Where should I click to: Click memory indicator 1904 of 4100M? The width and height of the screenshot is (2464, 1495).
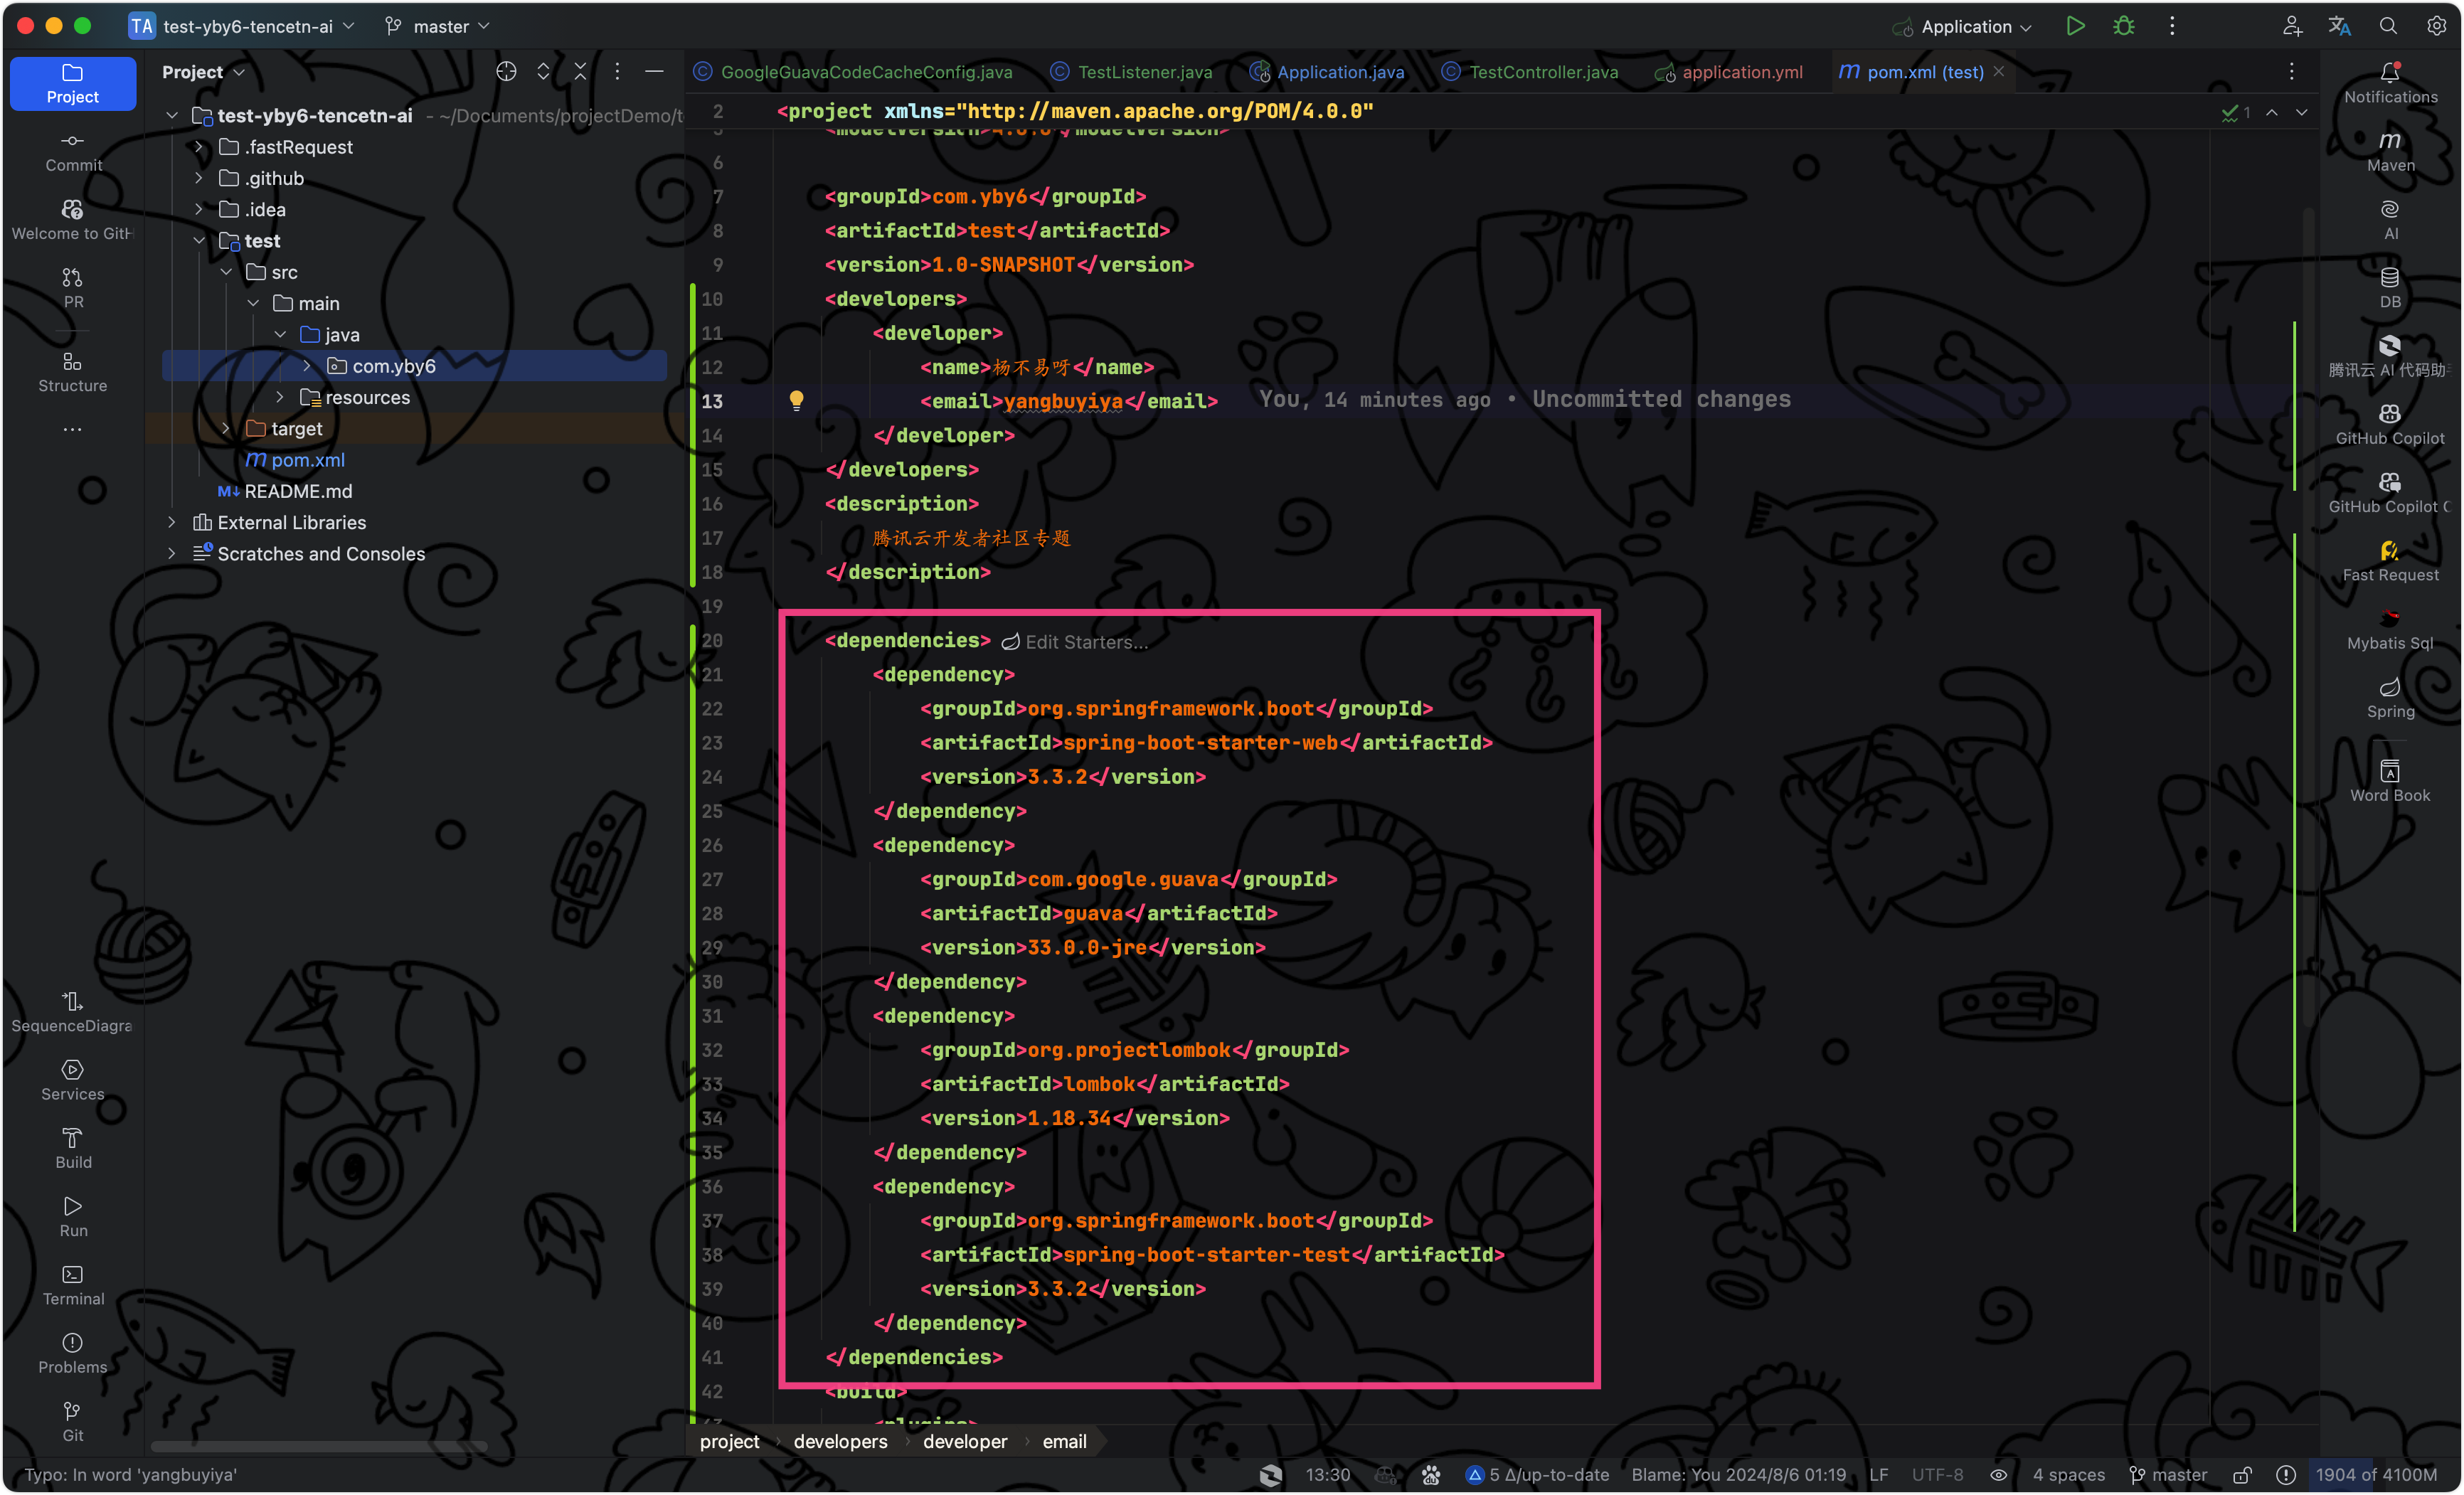pos(2376,1474)
